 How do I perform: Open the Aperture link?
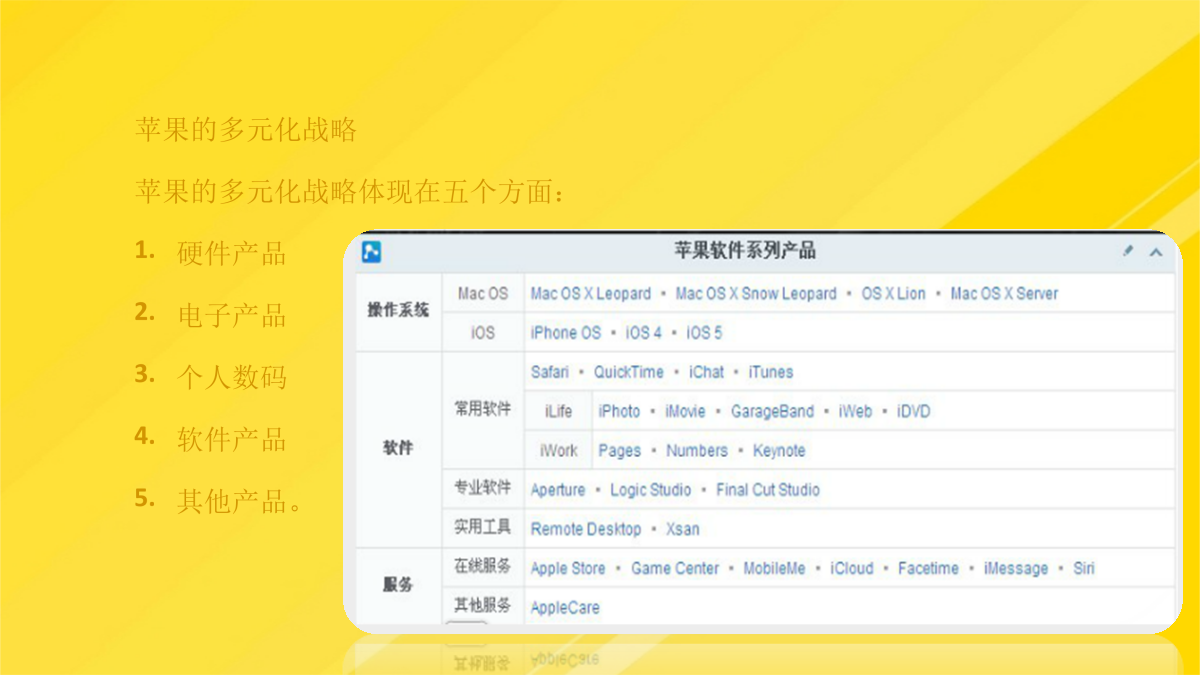coord(558,490)
